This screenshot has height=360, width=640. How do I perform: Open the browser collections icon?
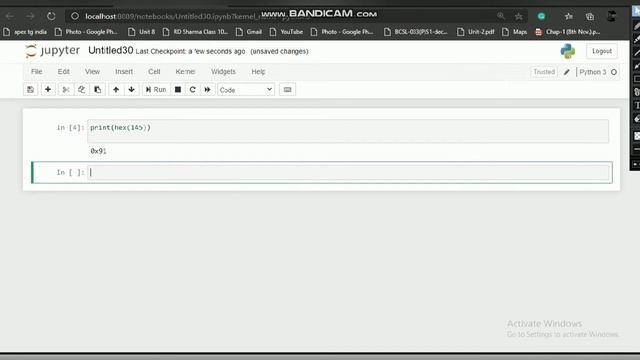[x=590, y=16]
